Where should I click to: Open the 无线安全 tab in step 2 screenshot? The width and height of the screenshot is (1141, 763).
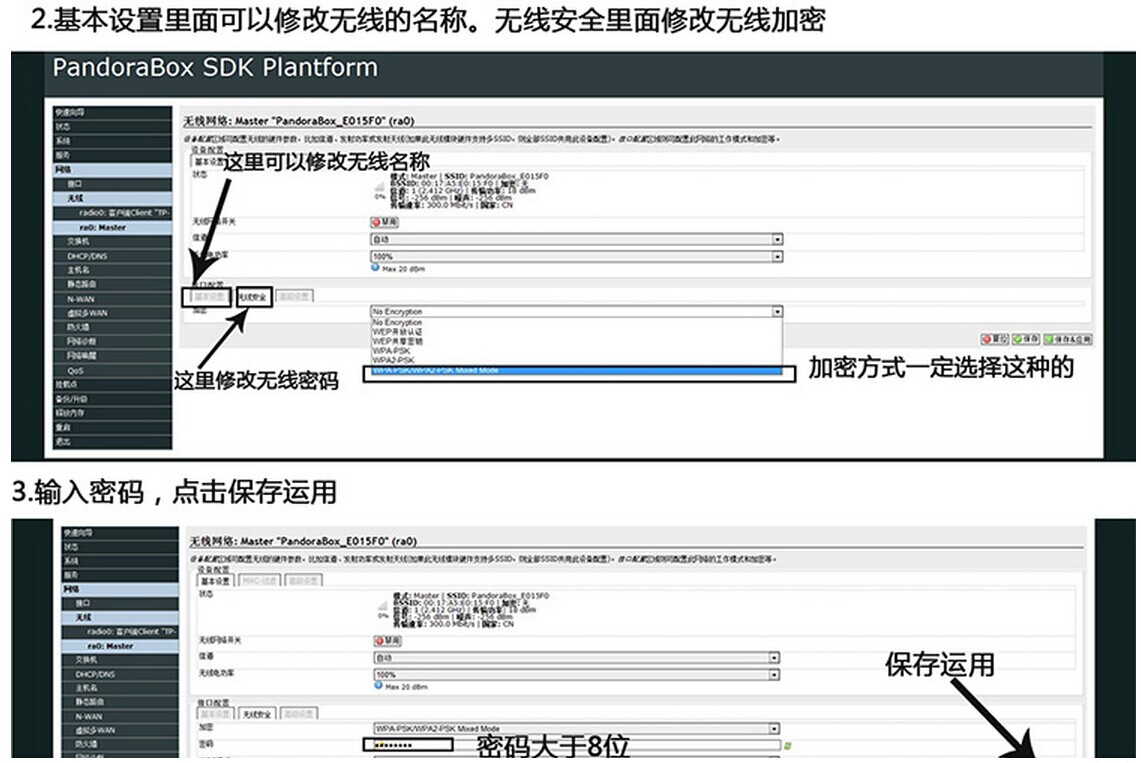click(x=253, y=297)
